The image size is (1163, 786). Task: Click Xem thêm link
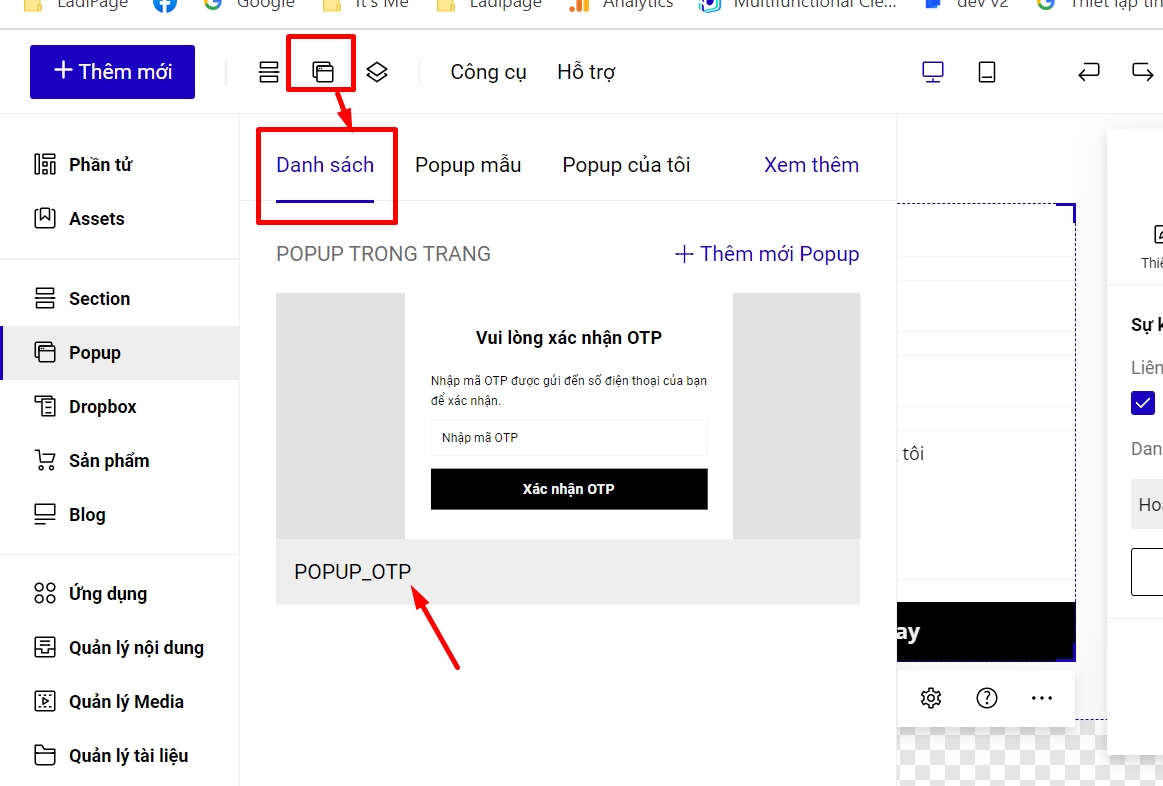pyautogui.click(x=811, y=165)
